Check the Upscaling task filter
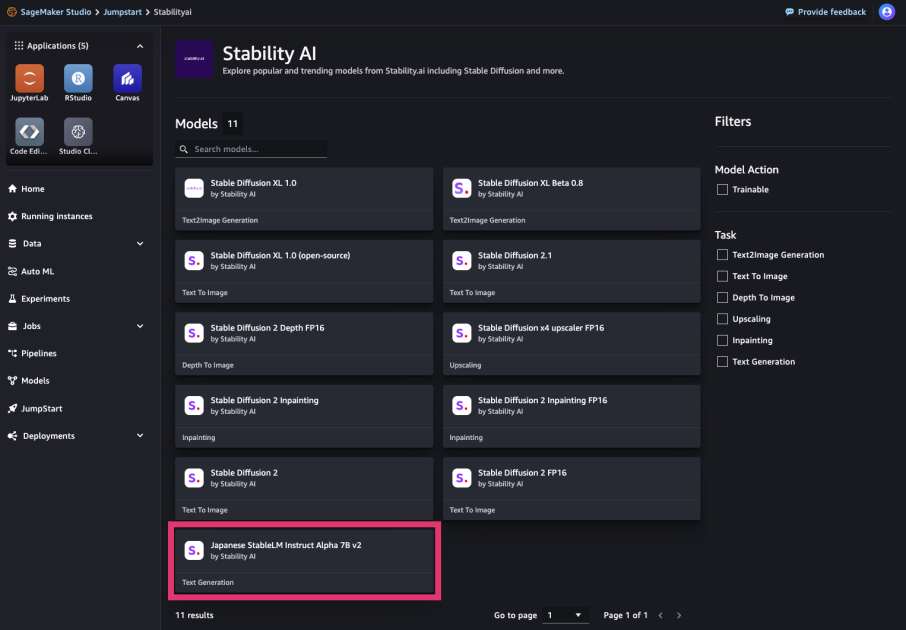This screenshot has width=906, height=630. (721, 318)
